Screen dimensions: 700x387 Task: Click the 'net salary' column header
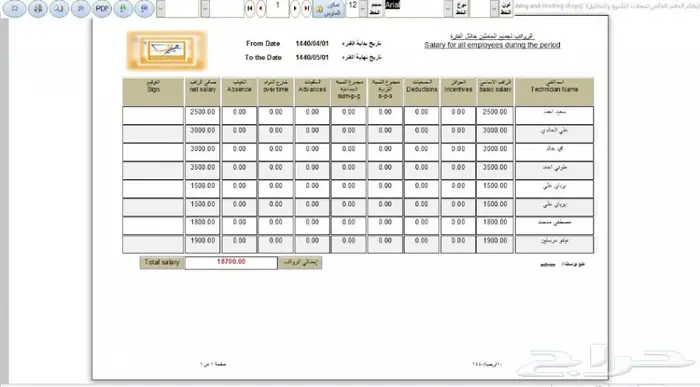202,92
